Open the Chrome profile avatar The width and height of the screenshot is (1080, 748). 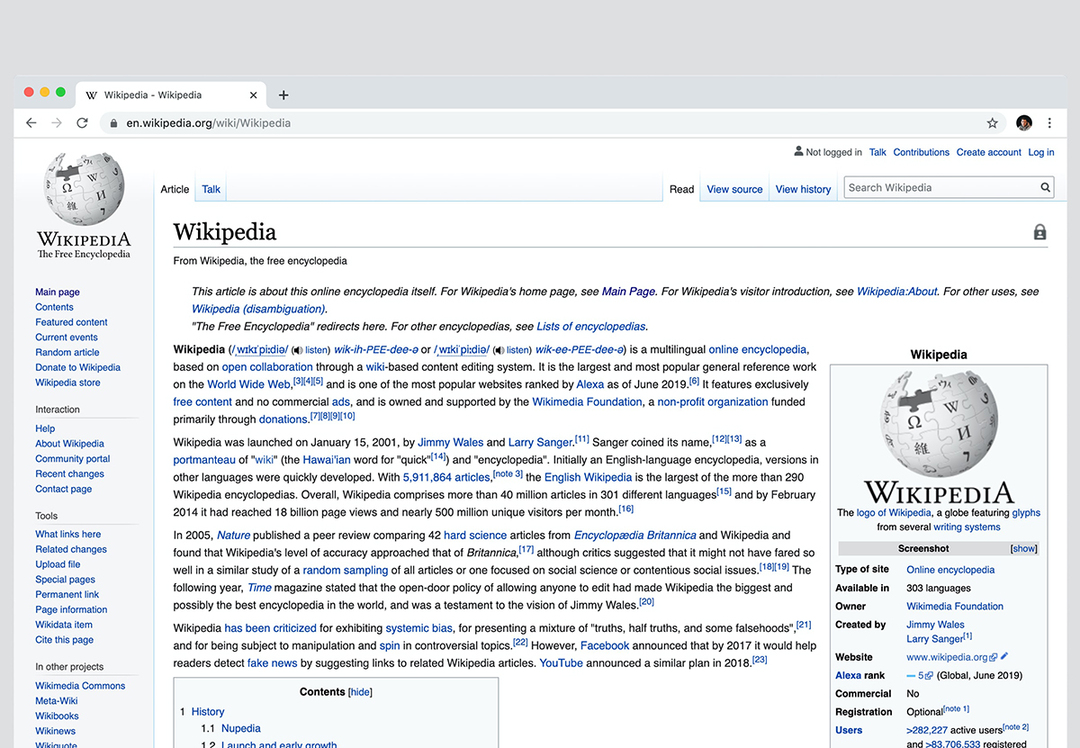pos(1023,123)
